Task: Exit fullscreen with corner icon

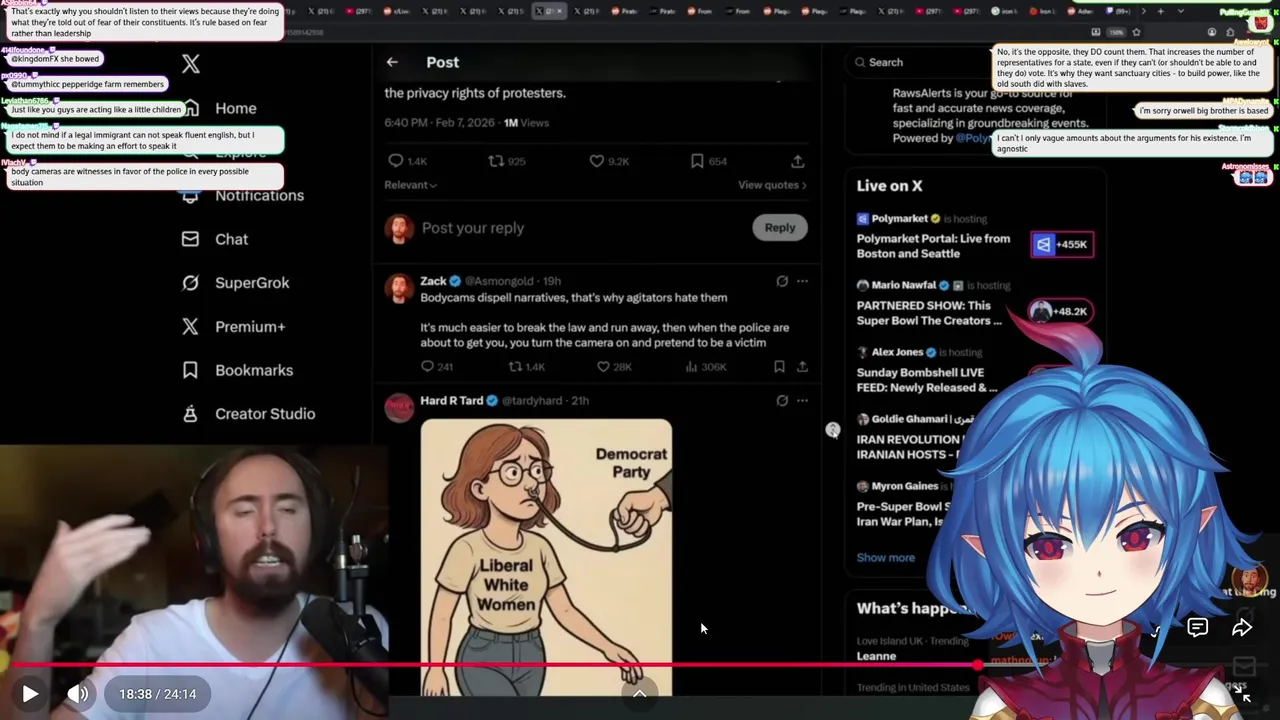Action: 1242,693
